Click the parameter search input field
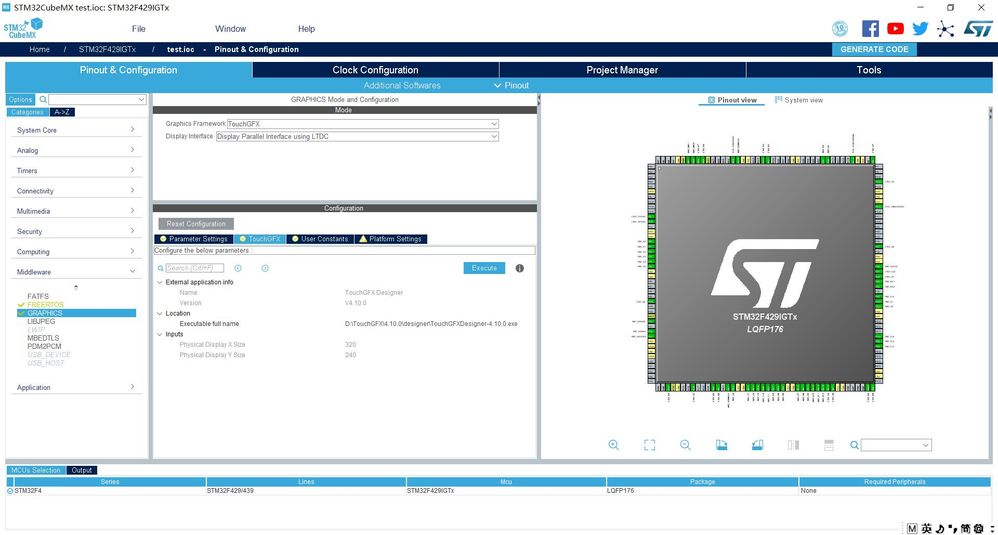The image size is (998, 535). point(195,268)
